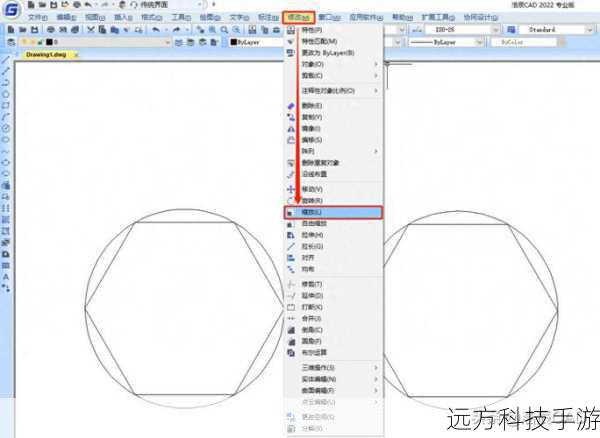This screenshot has height=438, width=600.
Task: Expand the 对象(O) submenu
Action: click(x=334, y=64)
